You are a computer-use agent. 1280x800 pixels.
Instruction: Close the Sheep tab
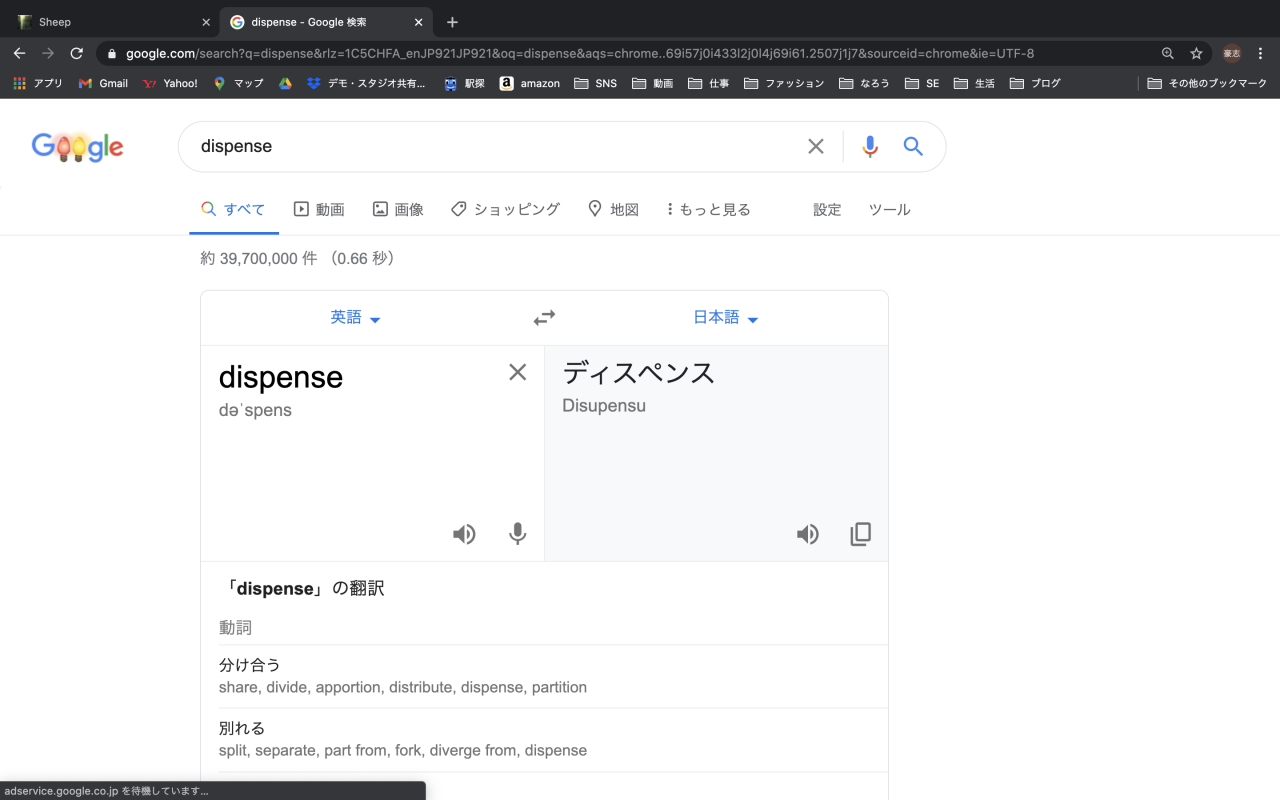[x=206, y=22]
